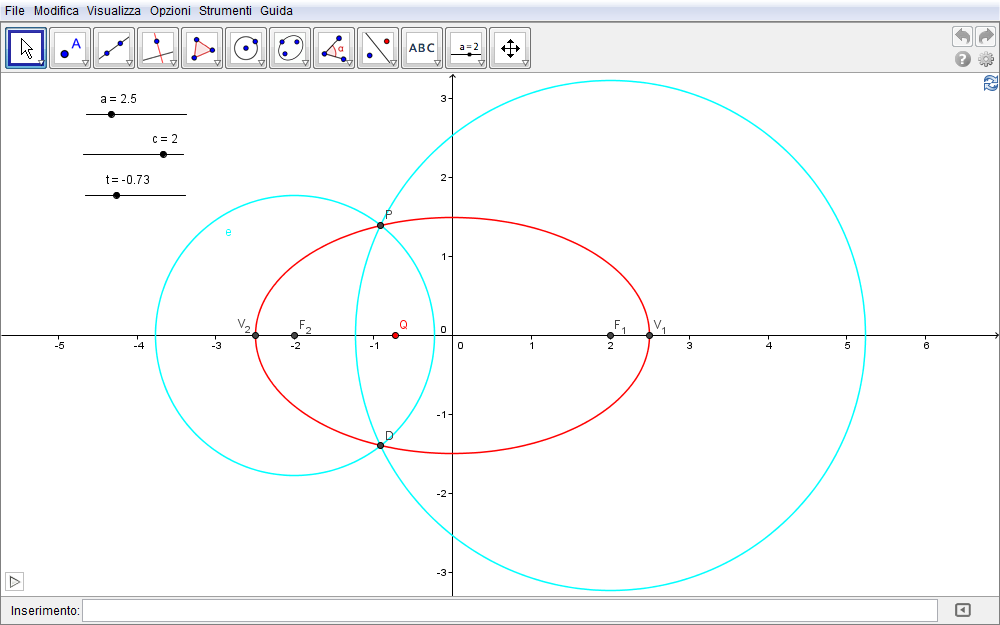
Task: Activate Circle with center through point tool
Action: (x=246, y=48)
